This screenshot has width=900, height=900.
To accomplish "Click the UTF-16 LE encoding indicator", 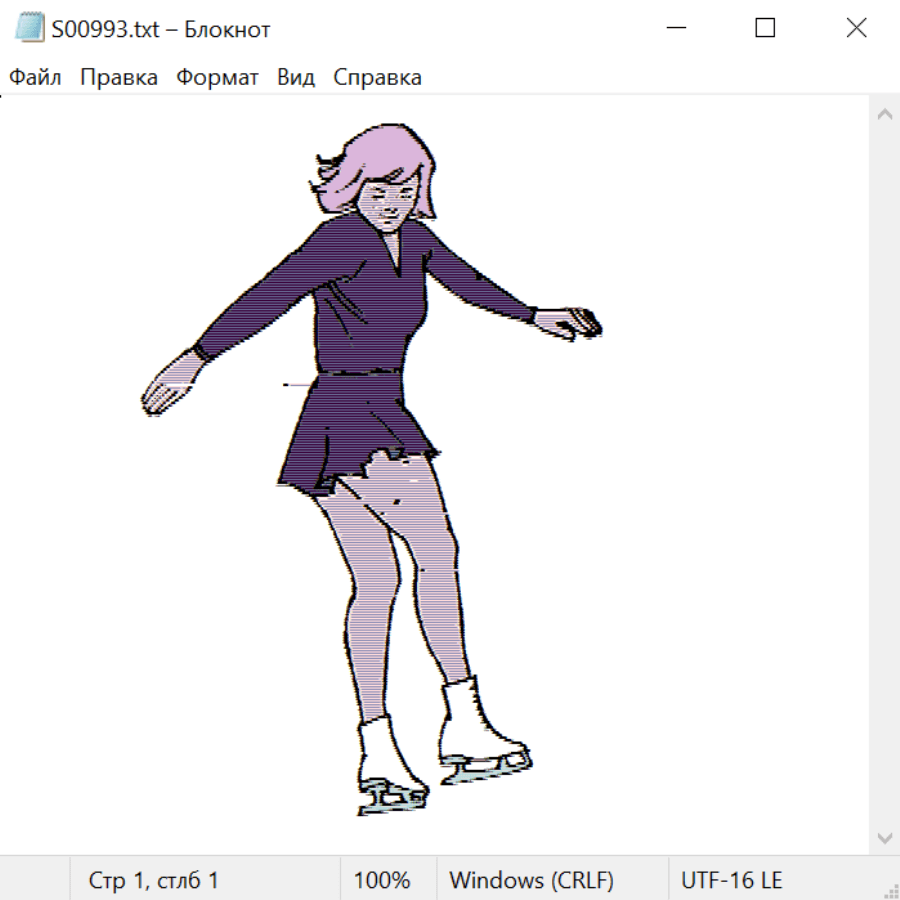I will click(x=732, y=880).
